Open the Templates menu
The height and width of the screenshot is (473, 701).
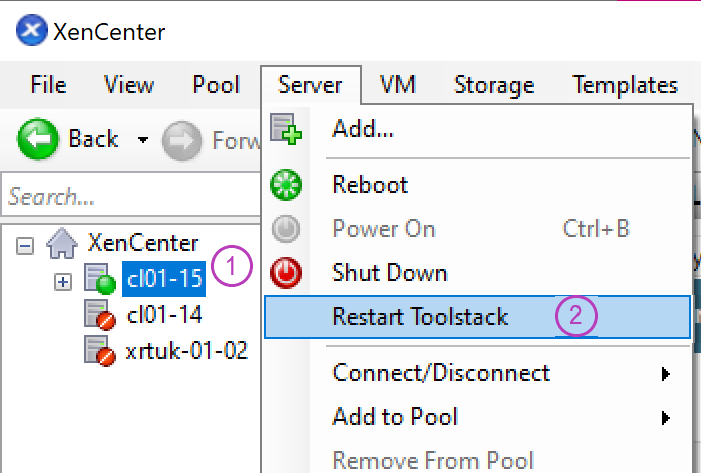point(625,85)
